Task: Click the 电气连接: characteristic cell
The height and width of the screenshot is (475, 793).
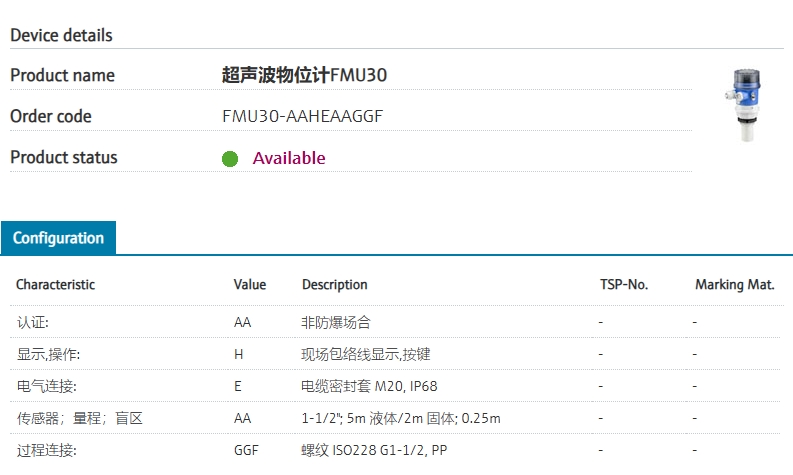Action: point(46,386)
